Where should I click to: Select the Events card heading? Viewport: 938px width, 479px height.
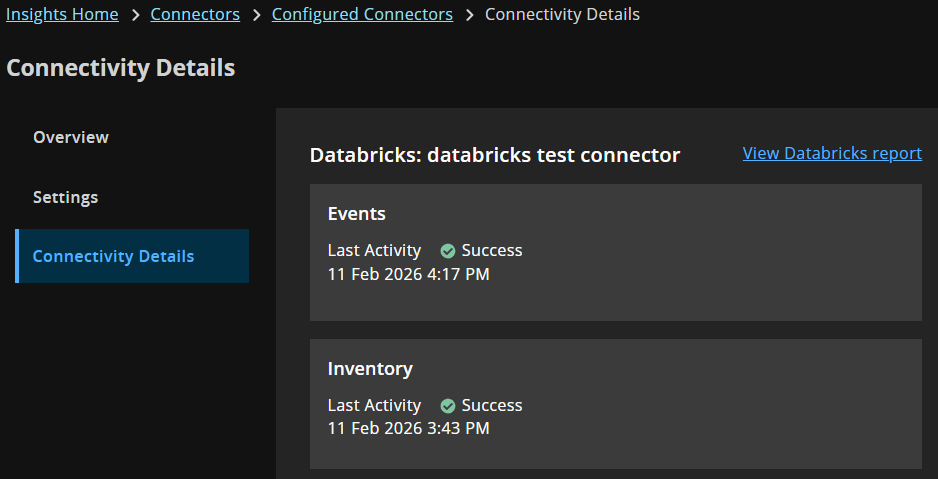tap(357, 213)
